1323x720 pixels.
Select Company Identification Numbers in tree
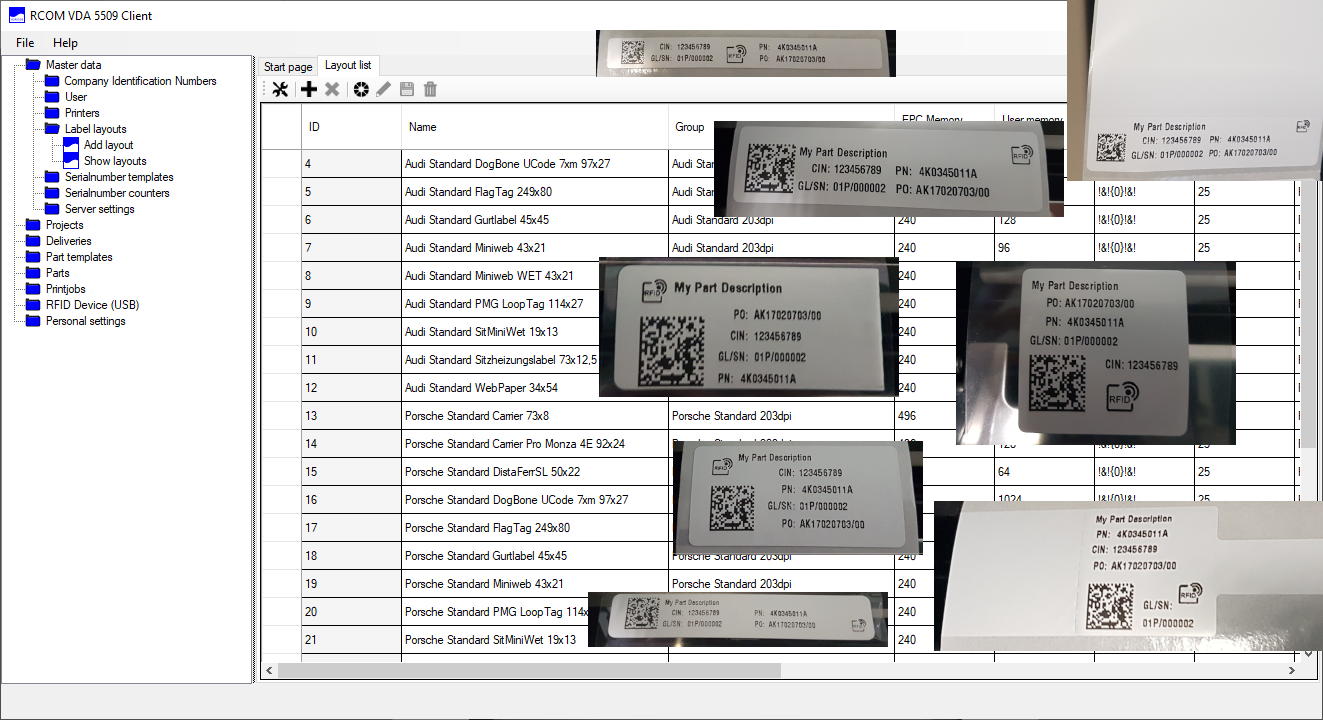(x=140, y=81)
